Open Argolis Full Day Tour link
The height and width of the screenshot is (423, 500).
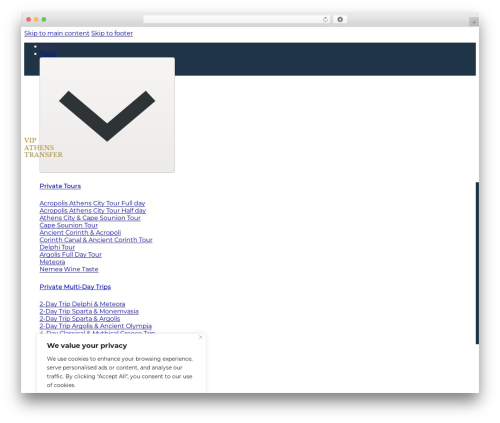click(71, 254)
